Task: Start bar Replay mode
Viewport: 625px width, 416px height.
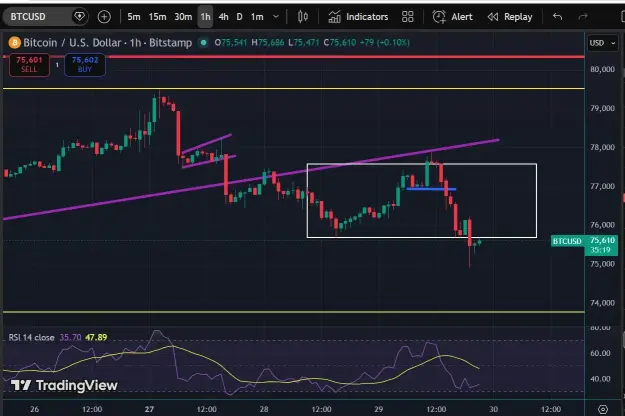Action: [x=510, y=17]
